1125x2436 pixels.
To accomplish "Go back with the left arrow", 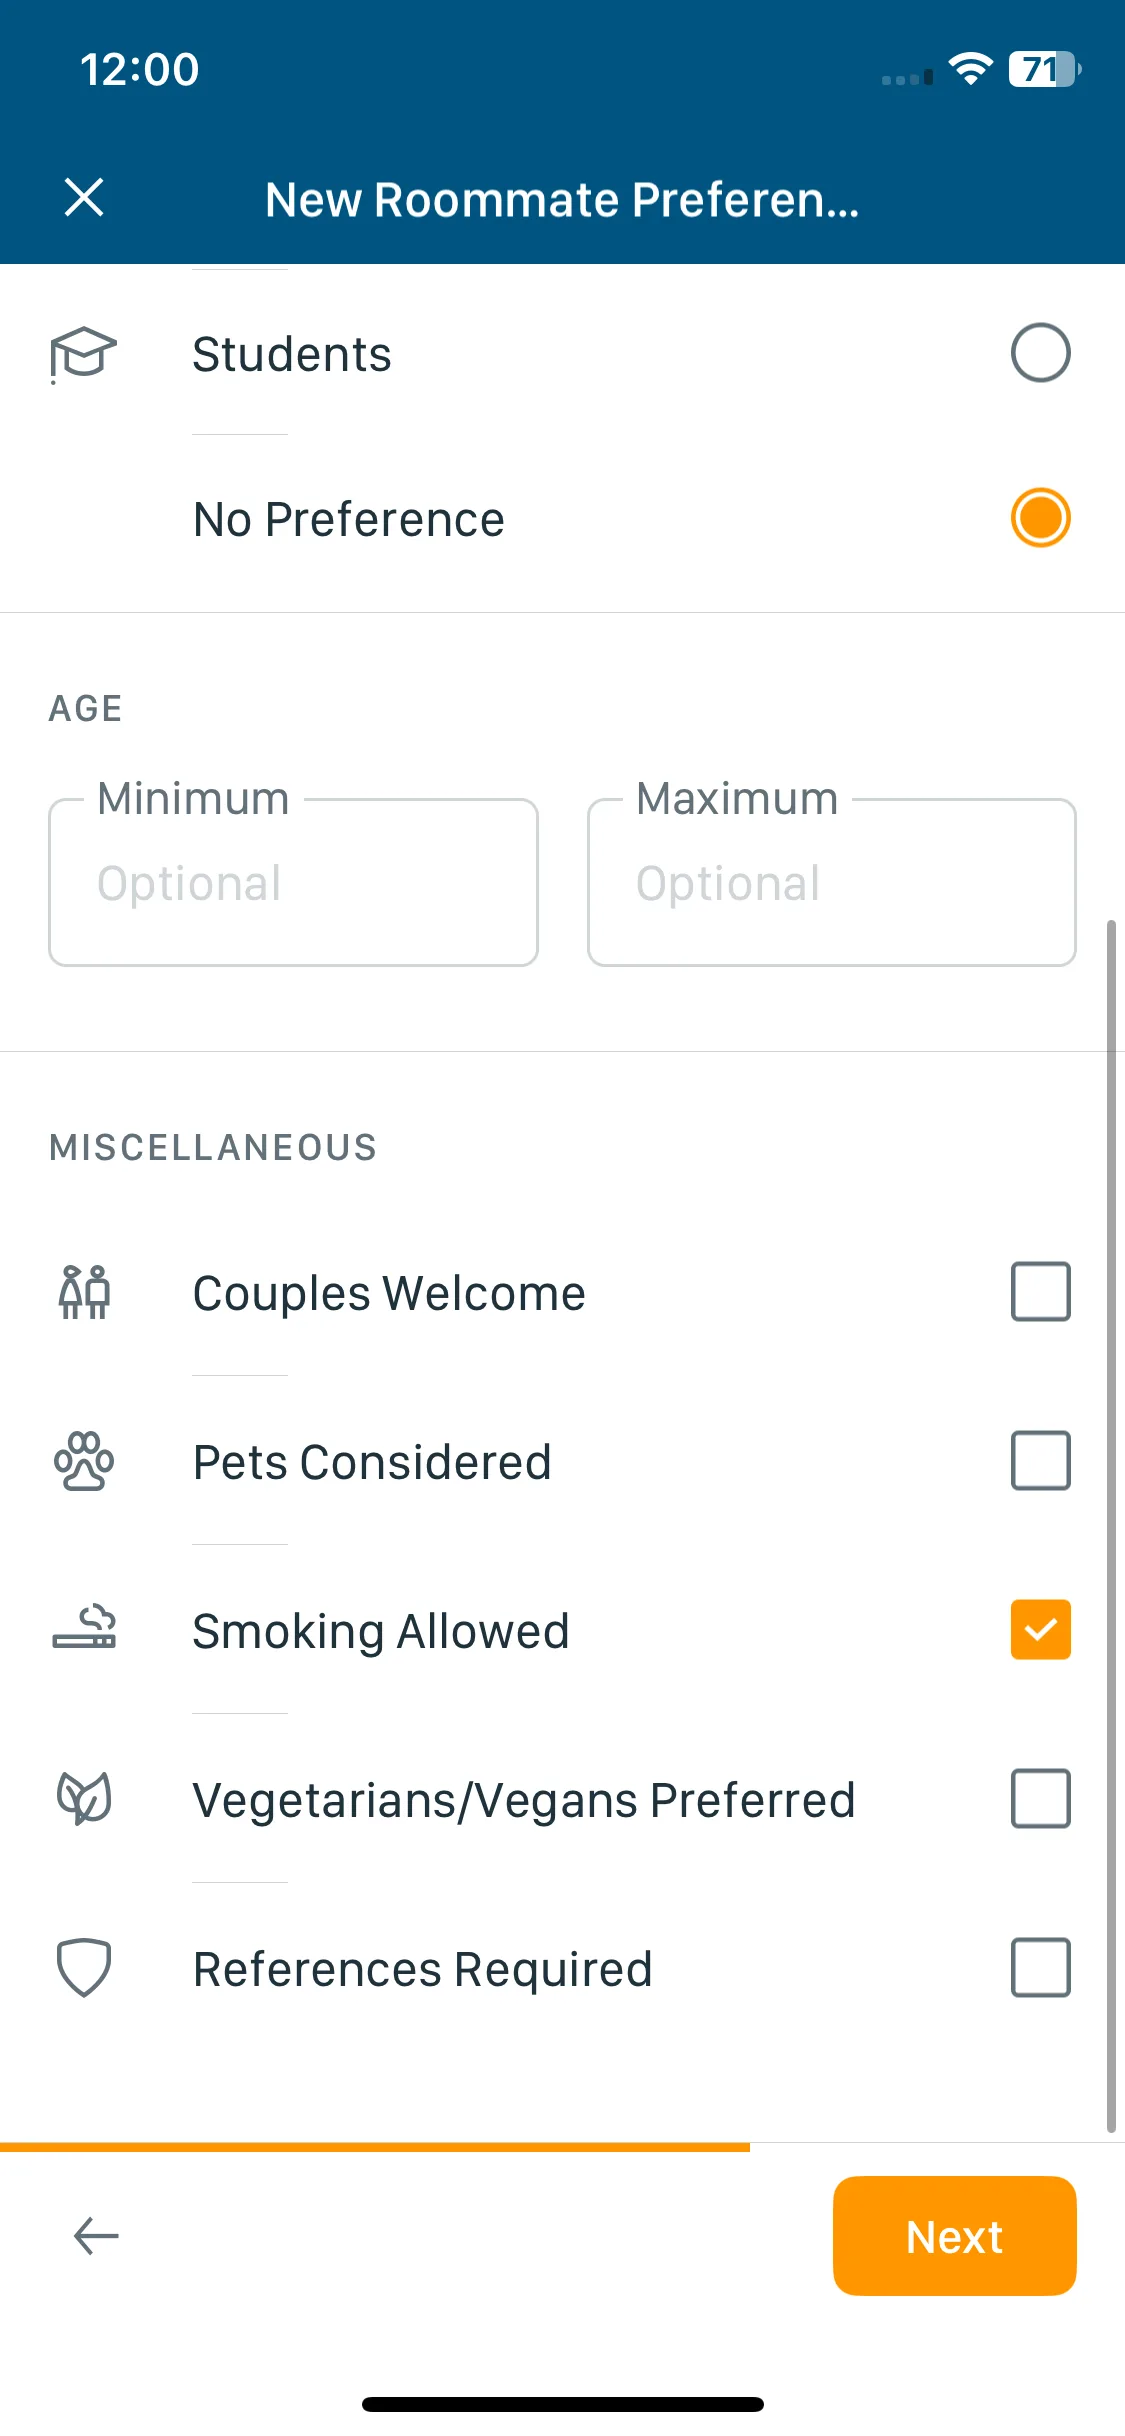I will 96,2236.
